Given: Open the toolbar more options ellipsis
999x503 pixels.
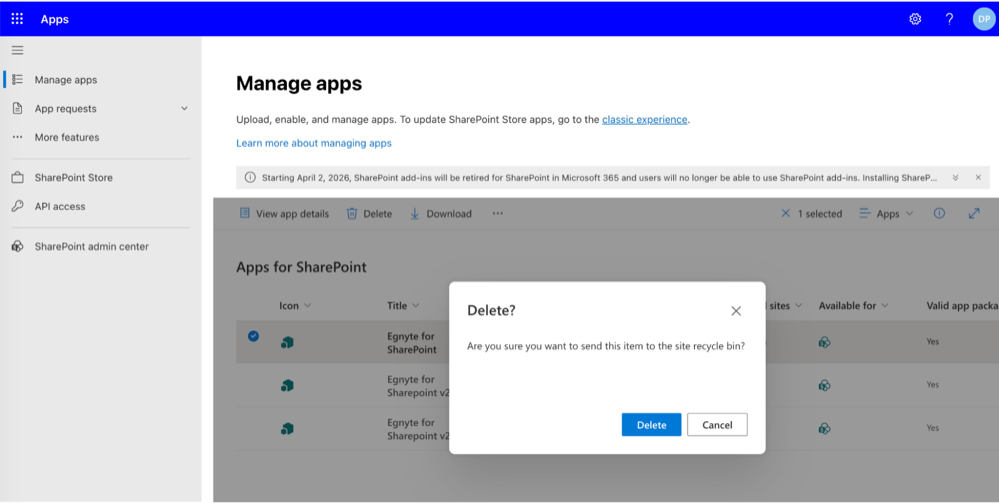Looking at the screenshot, I should [x=498, y=214].
